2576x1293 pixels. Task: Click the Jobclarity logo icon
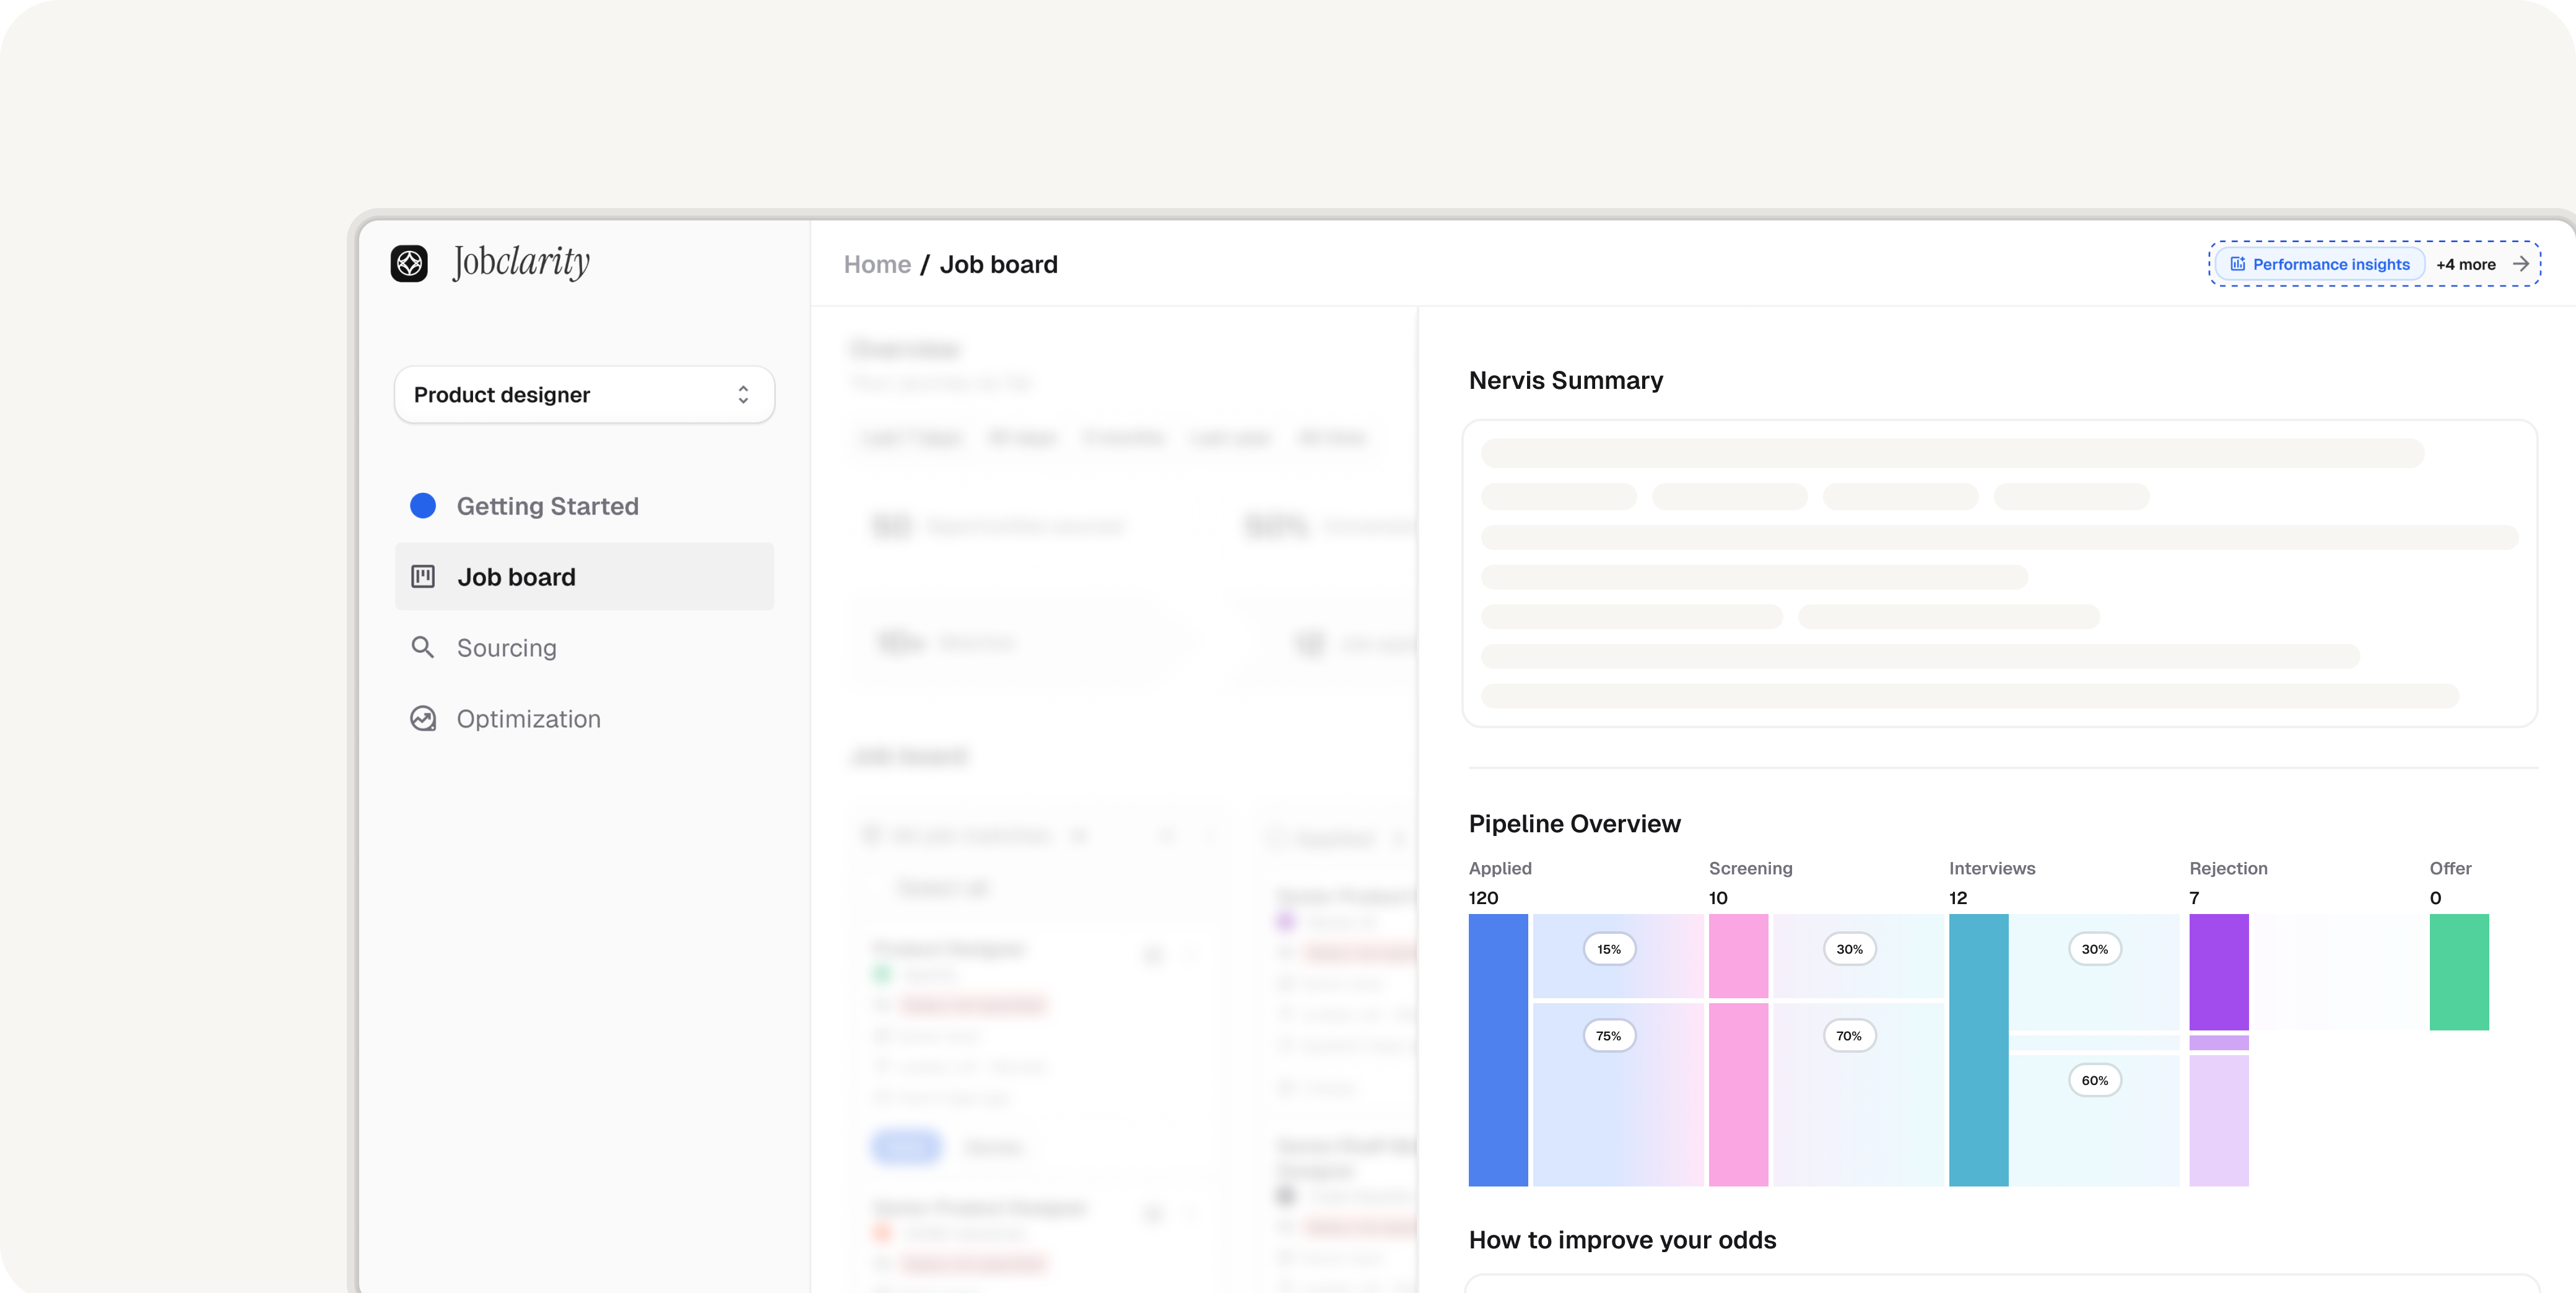coord(410,263)
